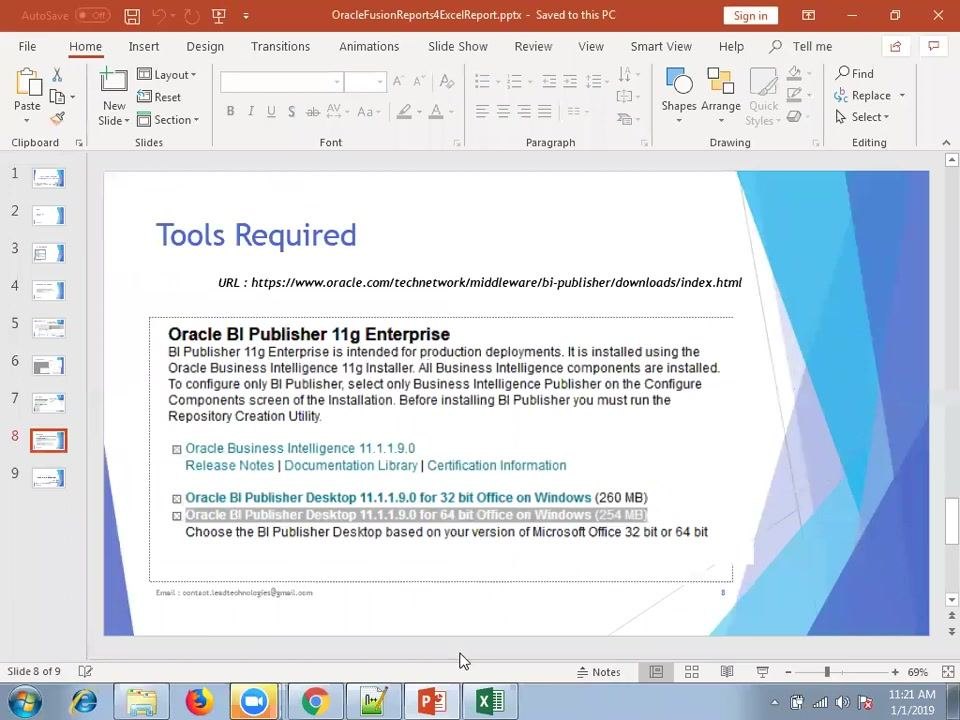Screen dimensions: 960x720
Task: Switch to Animations tab
Action: (x=369, y=47)
